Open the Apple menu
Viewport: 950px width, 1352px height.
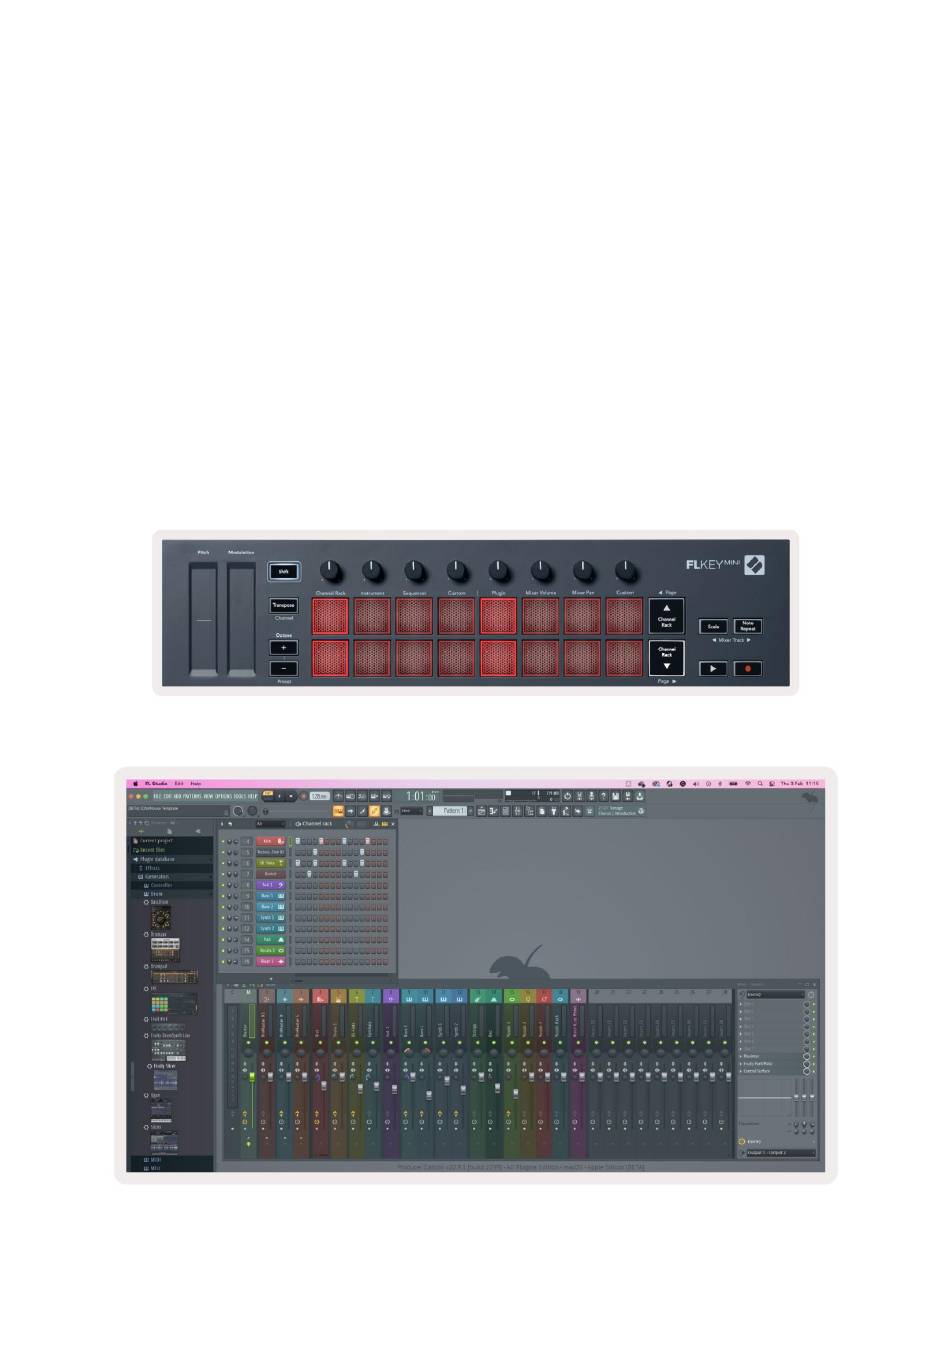pyautogui.click(x=135, y=784)
